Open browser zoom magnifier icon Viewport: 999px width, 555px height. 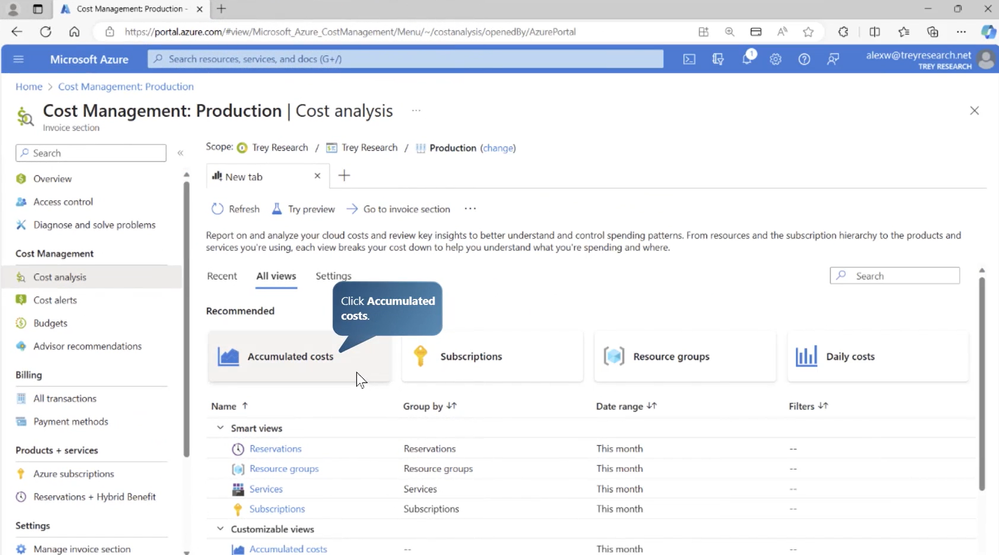tap(729, 32)
